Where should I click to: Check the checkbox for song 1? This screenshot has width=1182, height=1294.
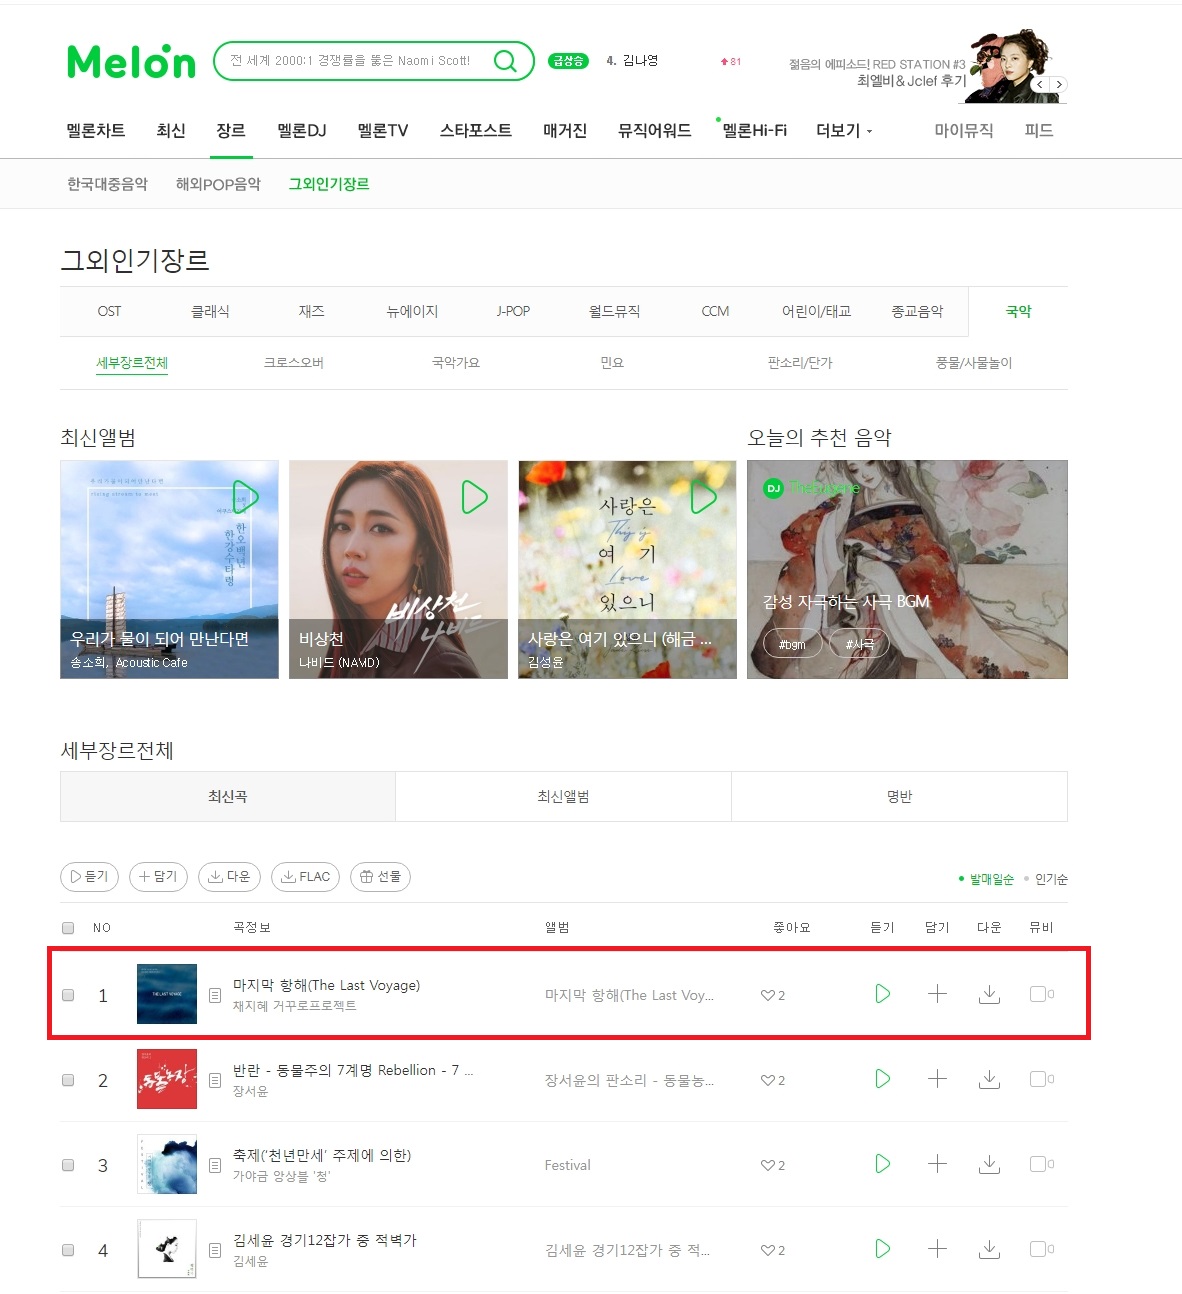click(68, 995)
